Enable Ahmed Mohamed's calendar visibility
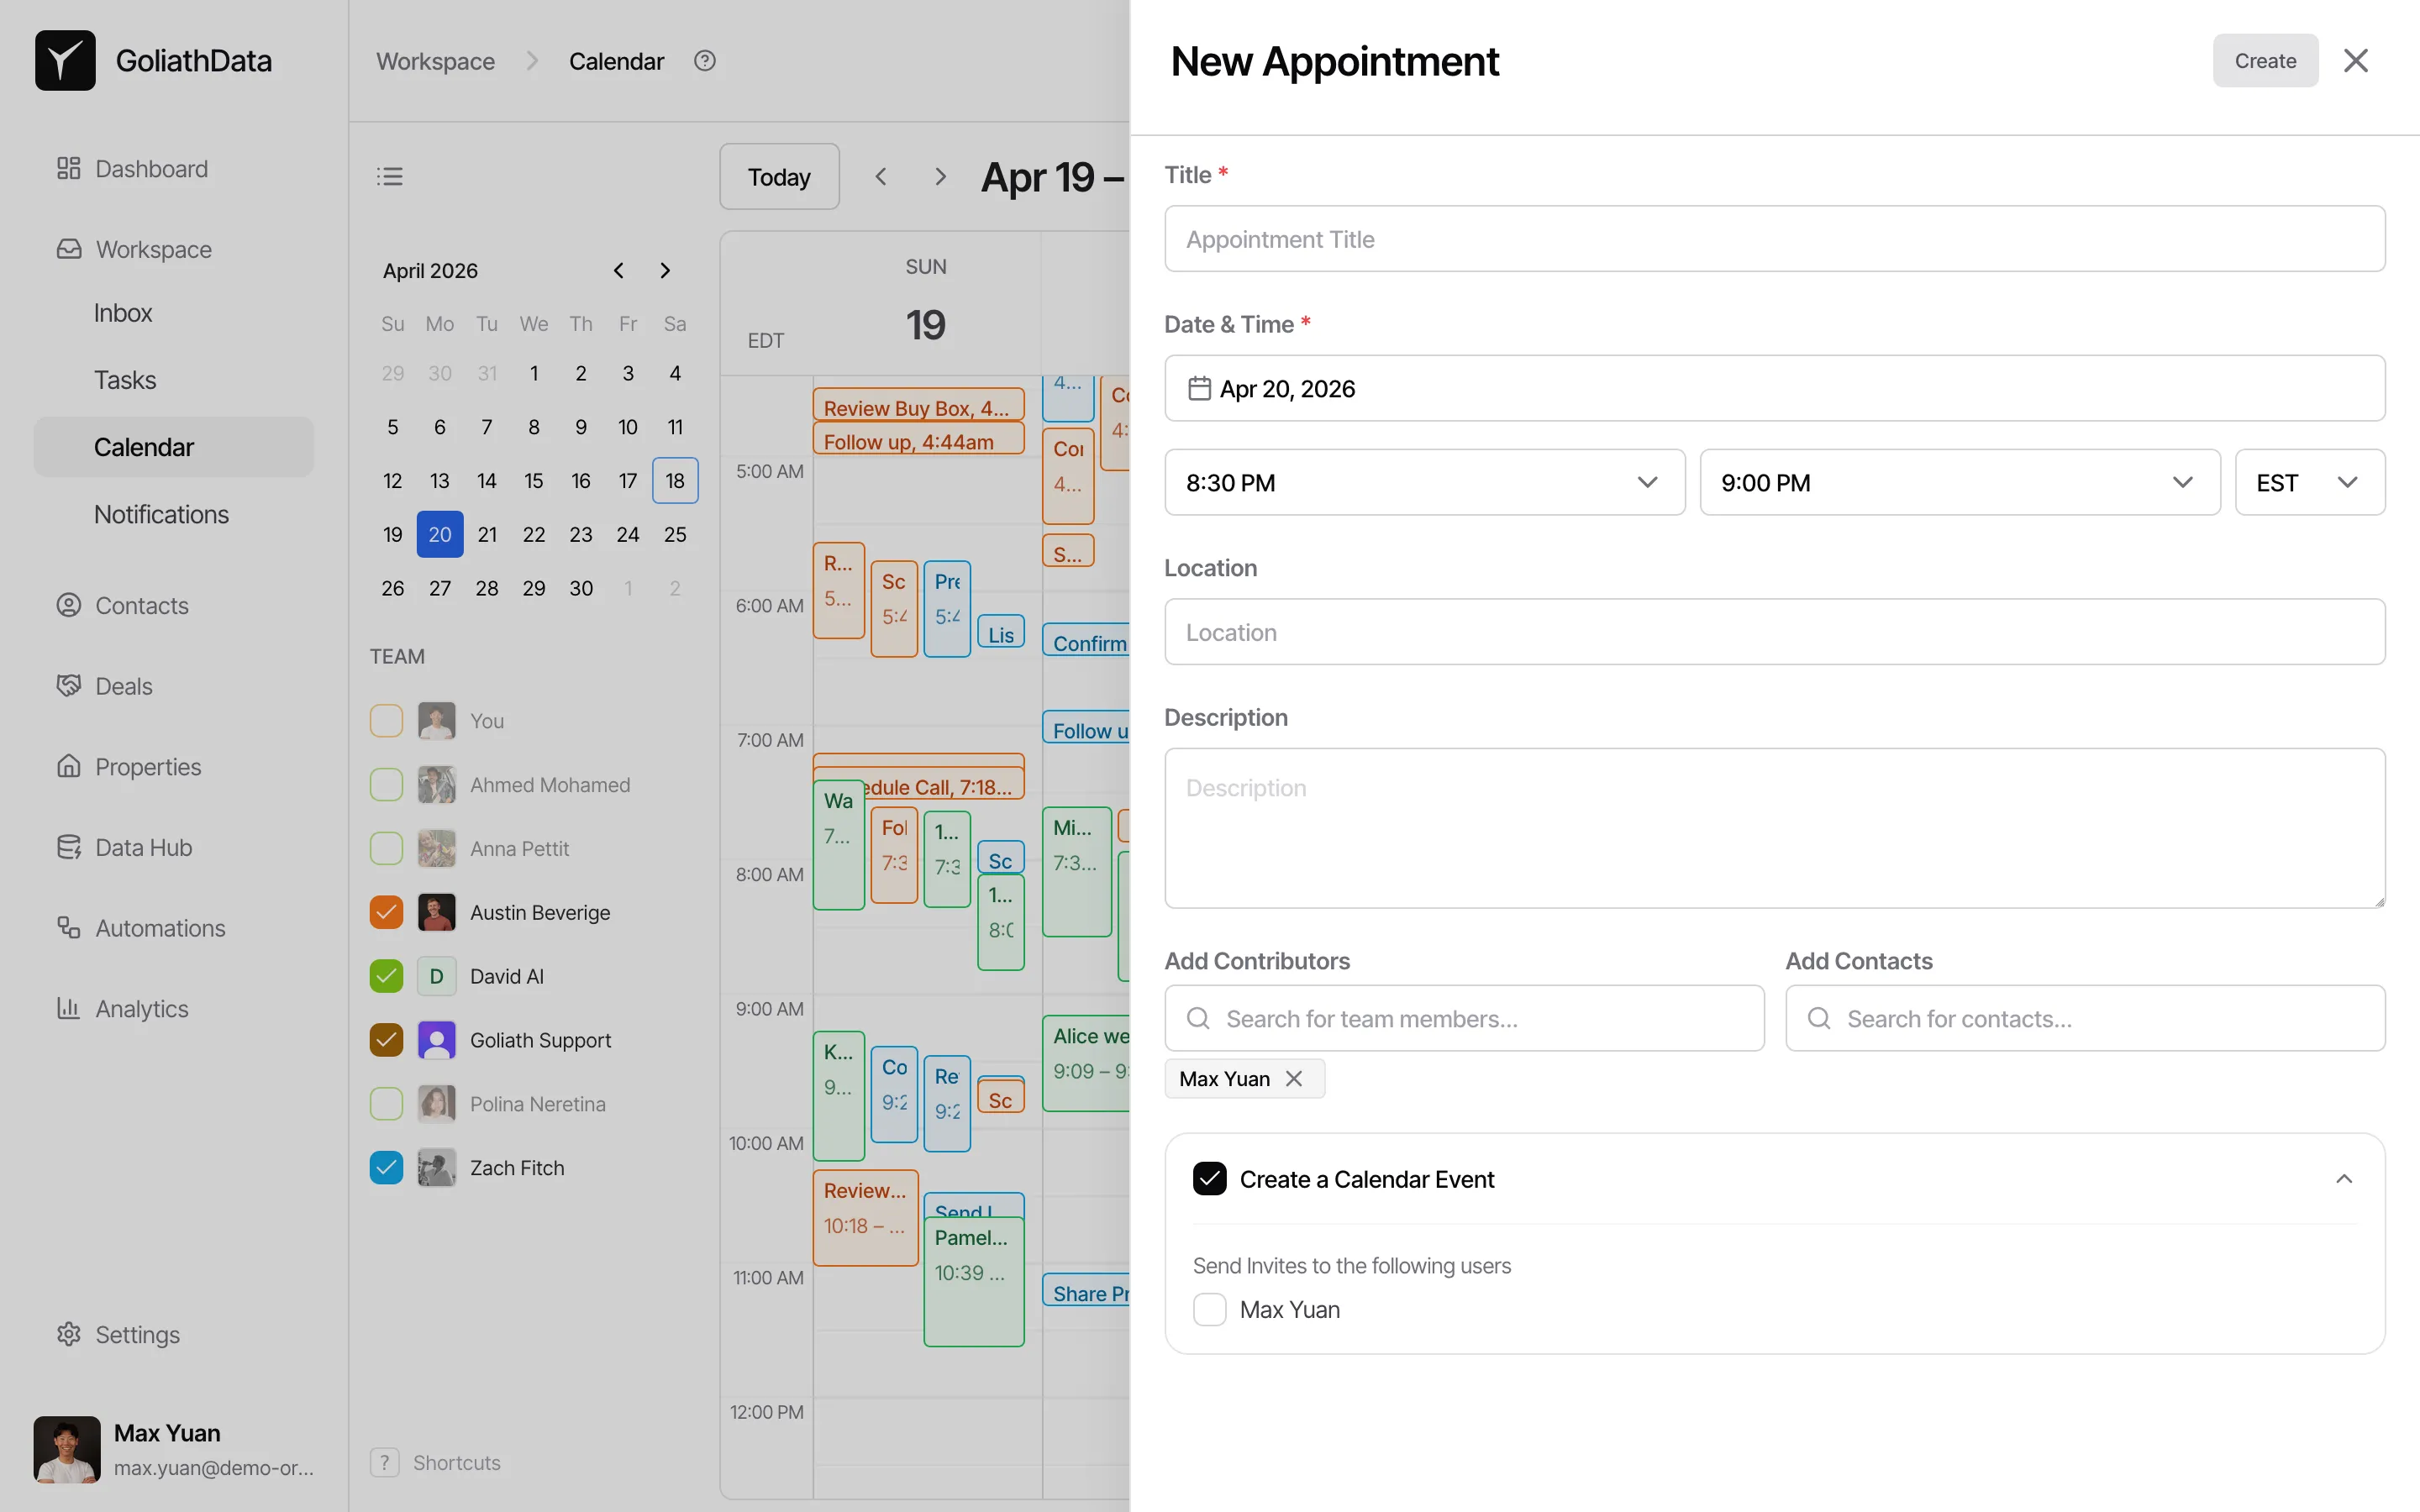Screen dimensions: 2420x1512 385,784
